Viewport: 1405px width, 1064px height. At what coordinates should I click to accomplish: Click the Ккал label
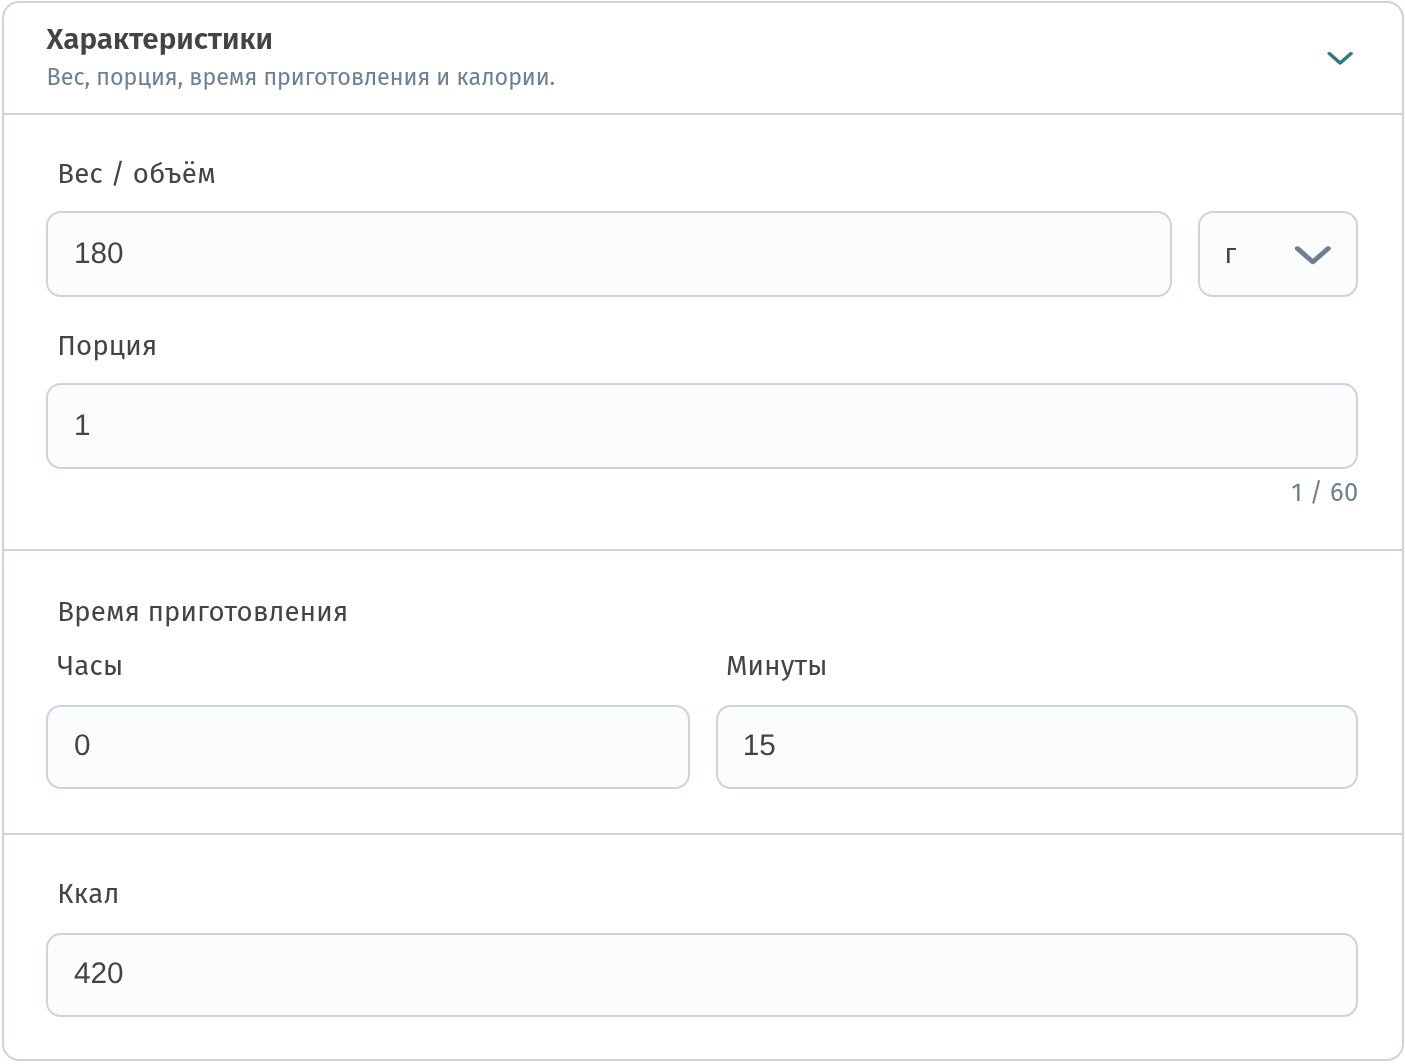pos(88,894)
